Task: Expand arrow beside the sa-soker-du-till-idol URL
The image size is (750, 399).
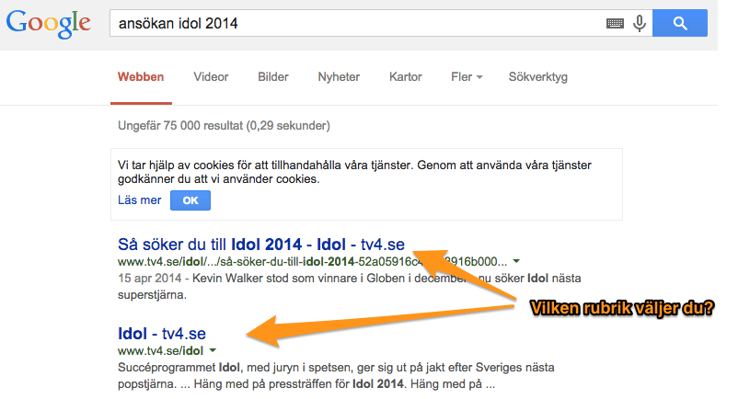Action: click(517, 261)
